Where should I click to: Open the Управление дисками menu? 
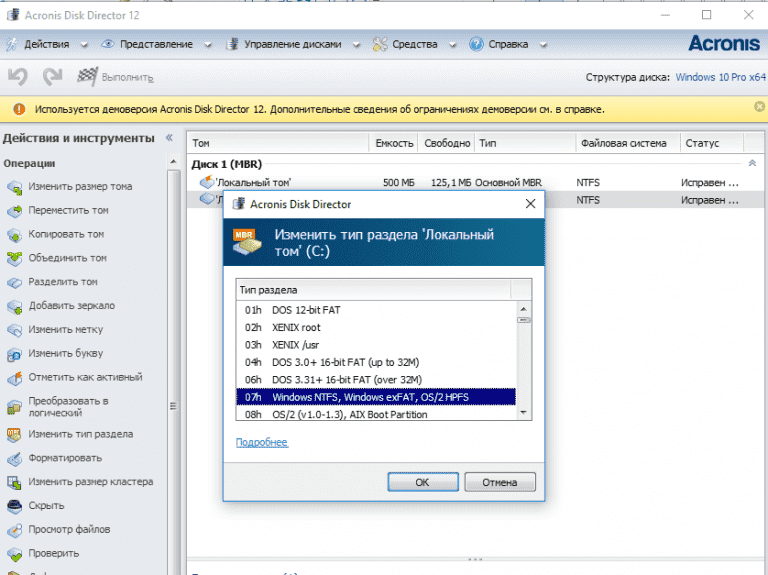(292, 44)
